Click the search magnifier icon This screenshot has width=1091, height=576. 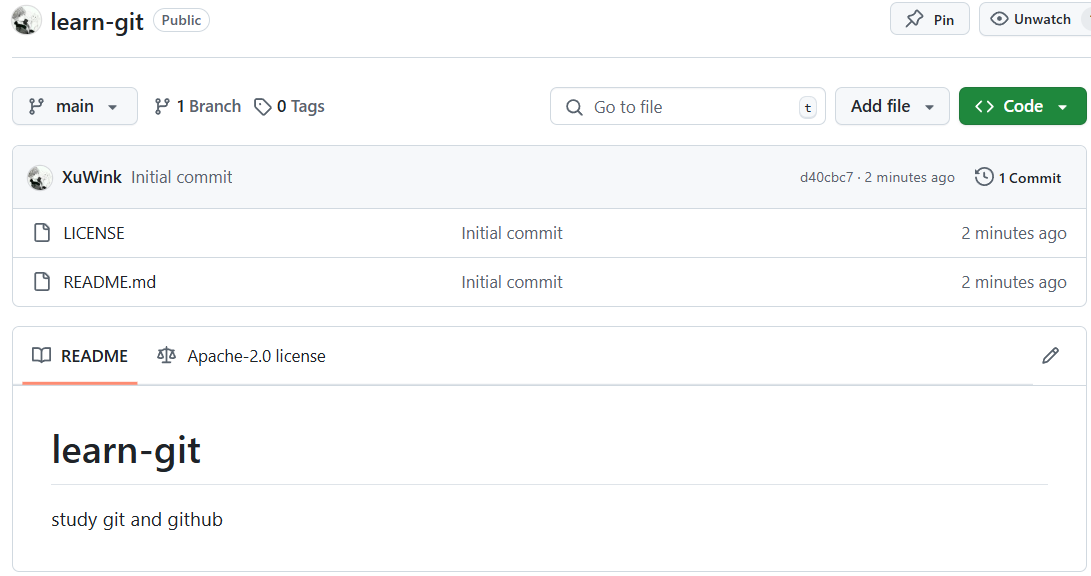coord(574,107)
